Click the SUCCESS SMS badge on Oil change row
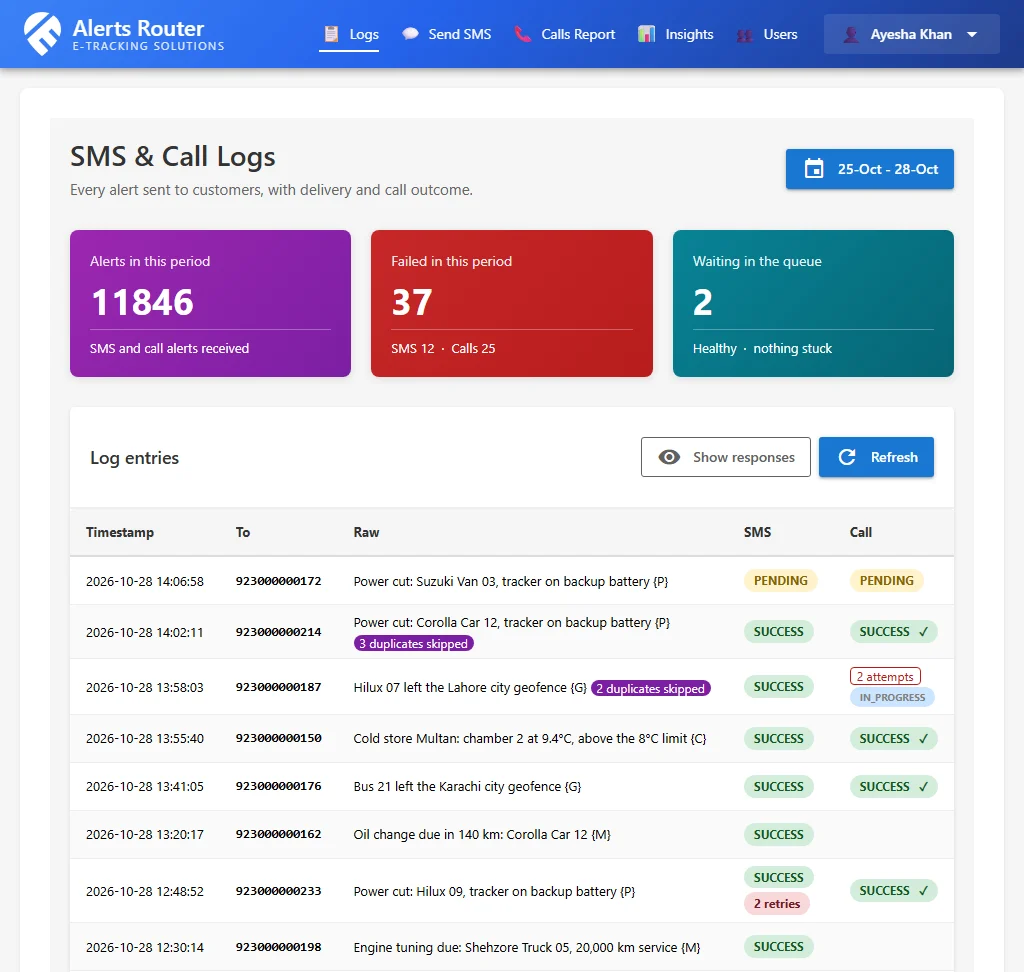The width and height of the screenshot is (1024, 972). (x=778, y=835)
